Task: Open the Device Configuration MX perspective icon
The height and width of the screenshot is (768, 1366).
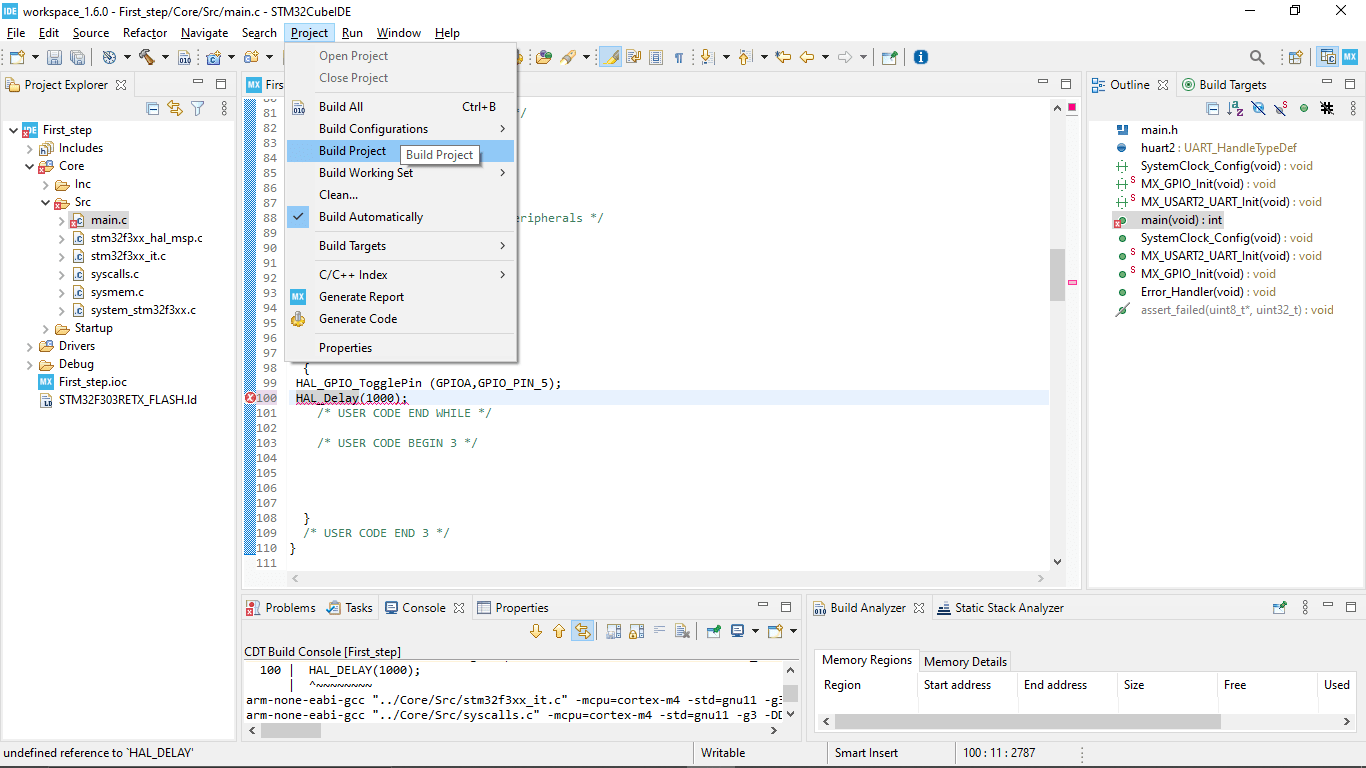Action: [x=1350, y=58]
